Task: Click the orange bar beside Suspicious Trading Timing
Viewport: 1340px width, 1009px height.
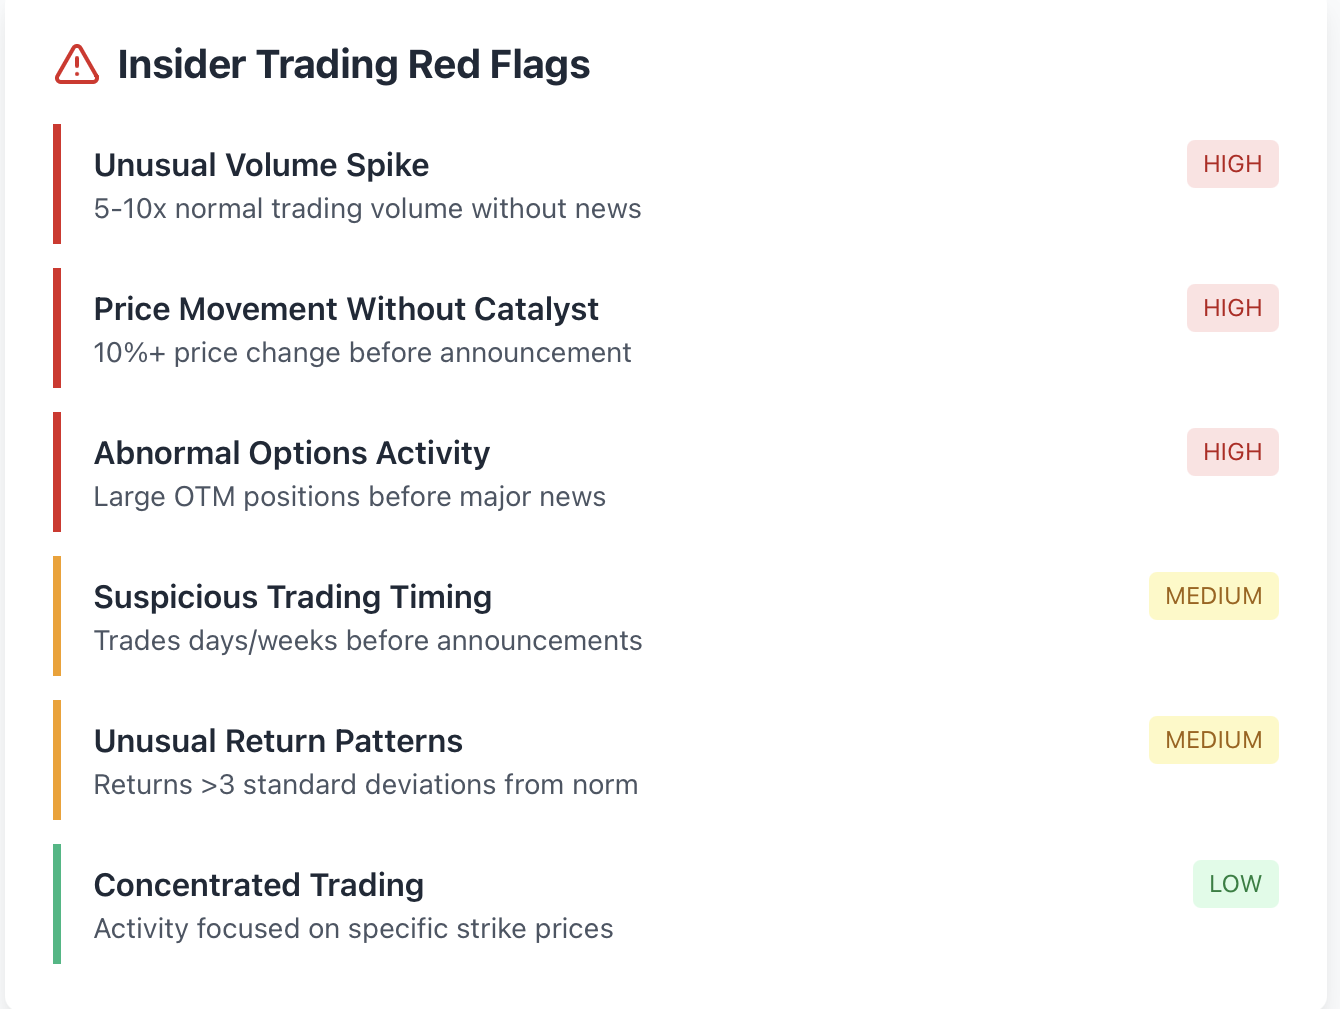Action: (57, 616)
